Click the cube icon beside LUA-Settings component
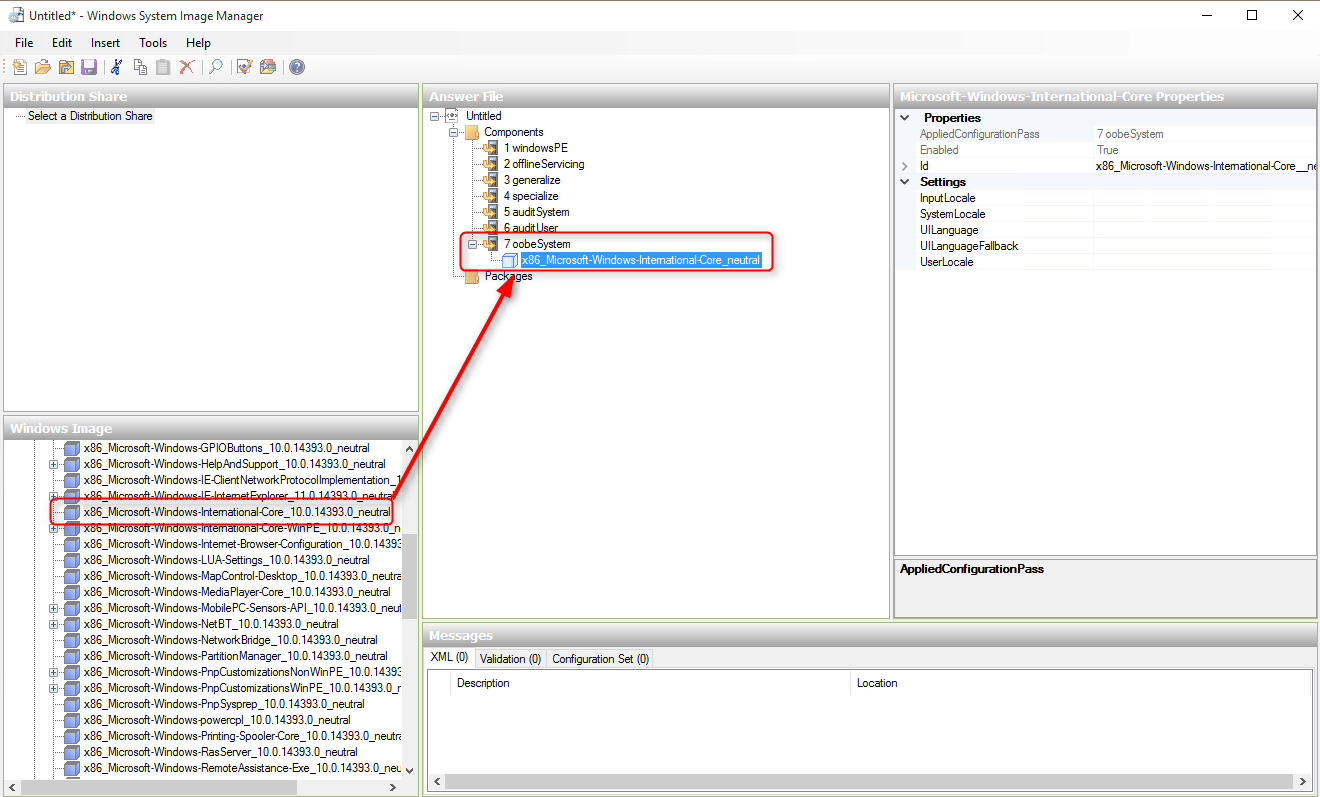The width and height of the screenshot is (1320, 797). pyautogui.click(x=72, y=560)
